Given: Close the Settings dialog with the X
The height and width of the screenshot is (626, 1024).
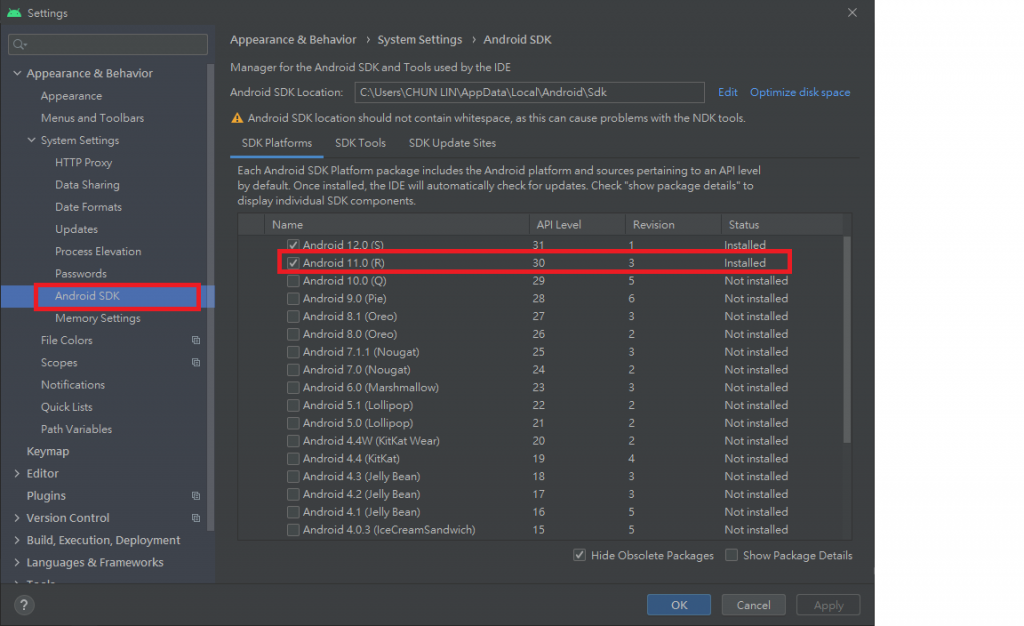Looking at the screenshot, I should click(x=852, y=12).
